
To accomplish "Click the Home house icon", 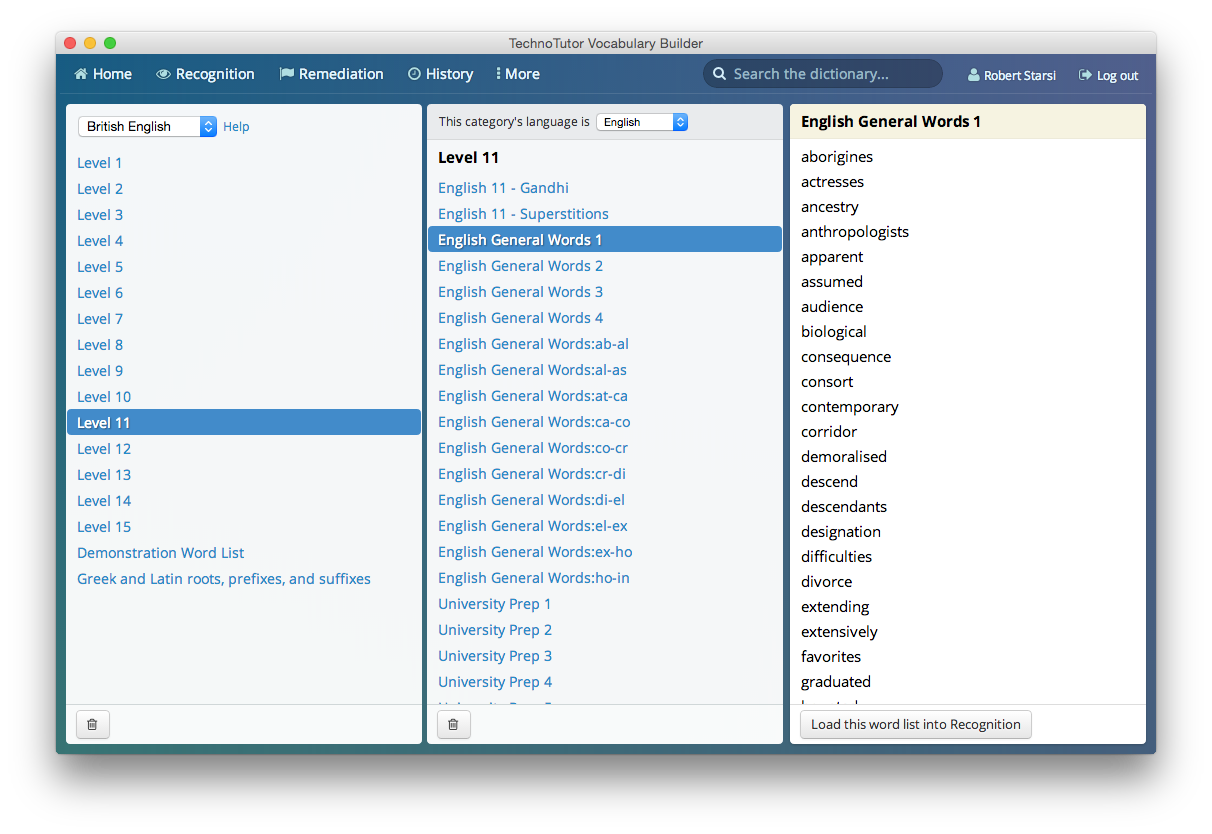I will coord(80,73).
